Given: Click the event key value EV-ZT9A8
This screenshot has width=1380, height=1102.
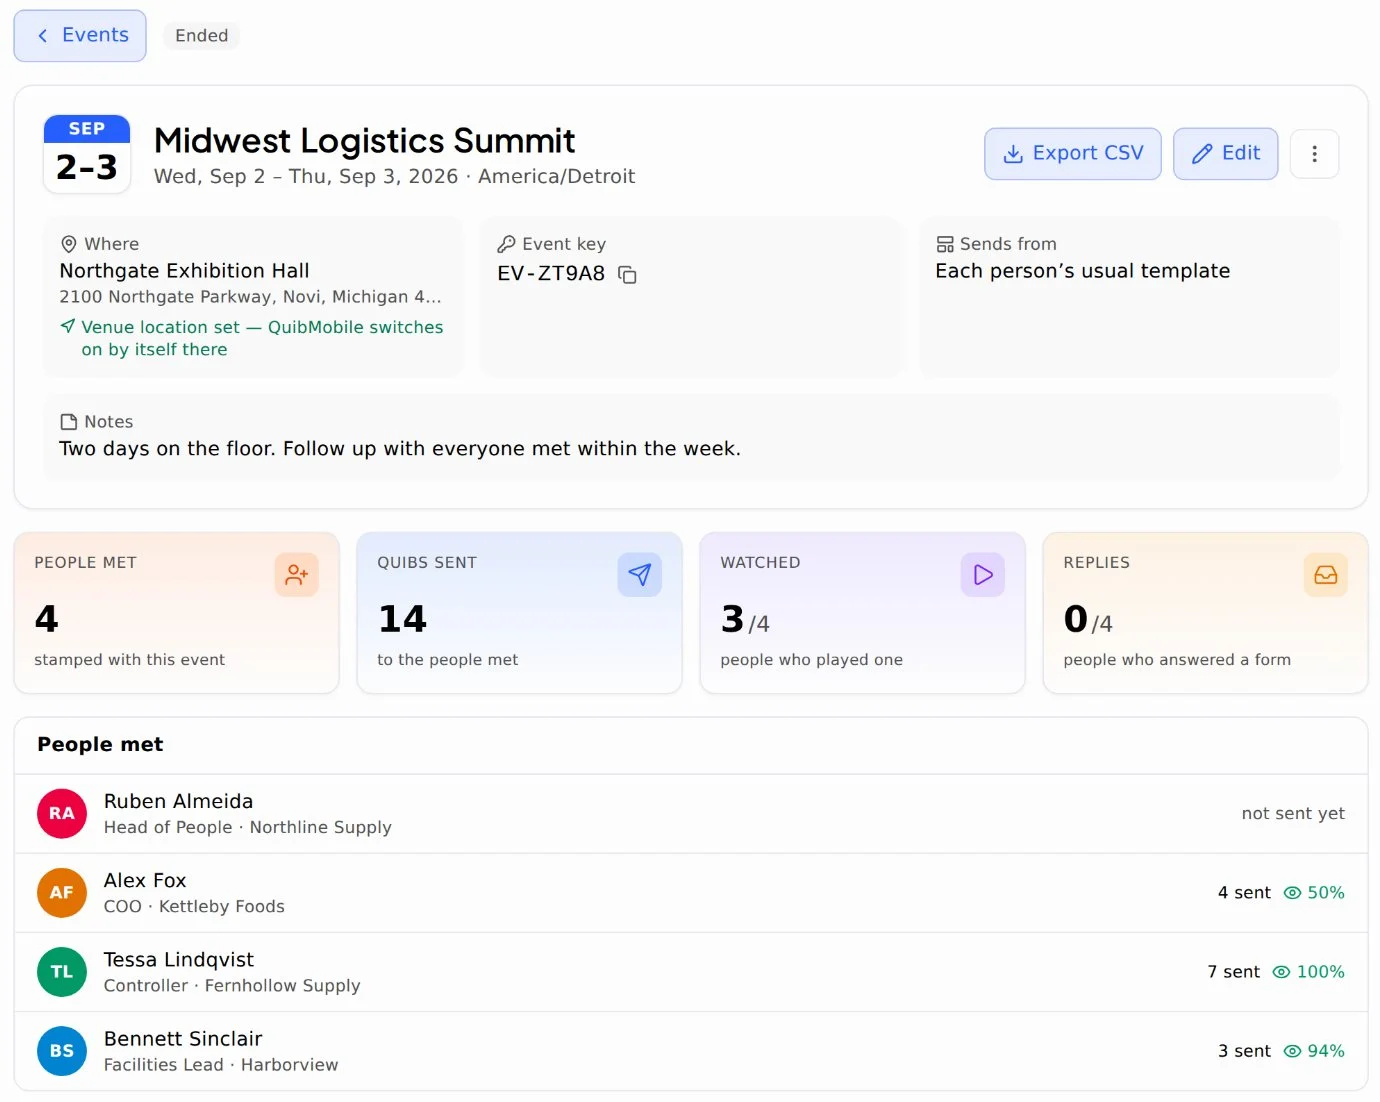Looking at the screenshot, I should tap(551, 274).
